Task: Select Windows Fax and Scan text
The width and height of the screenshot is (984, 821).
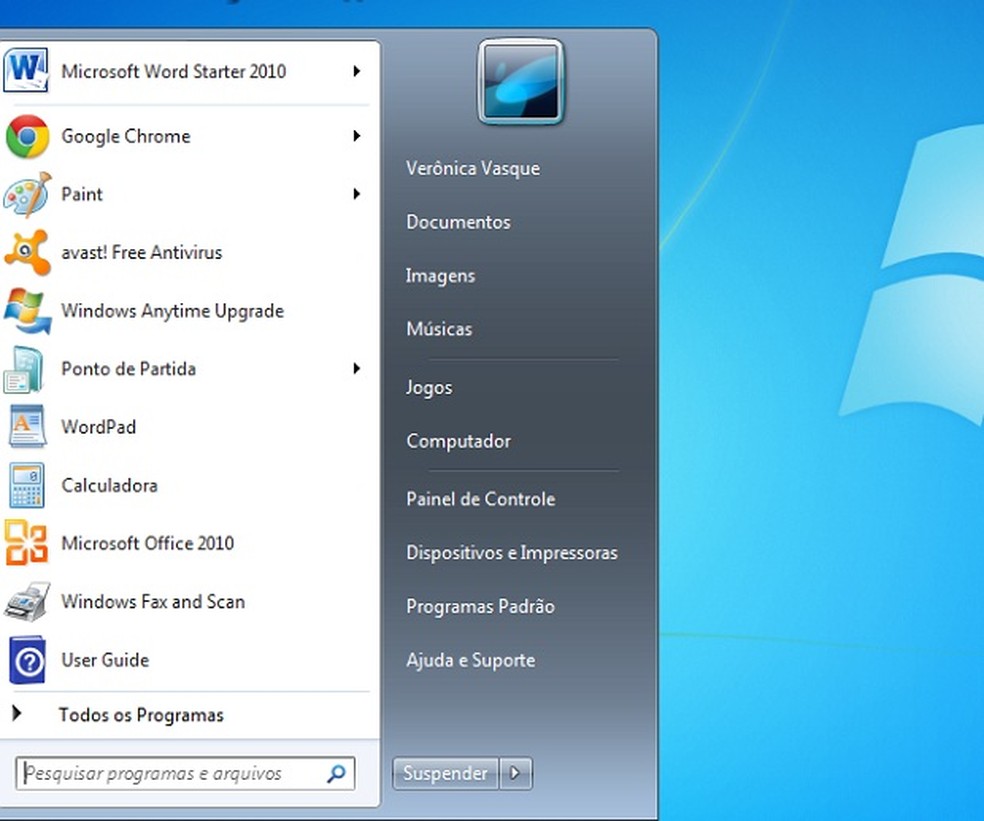Action: click(153, 601)
